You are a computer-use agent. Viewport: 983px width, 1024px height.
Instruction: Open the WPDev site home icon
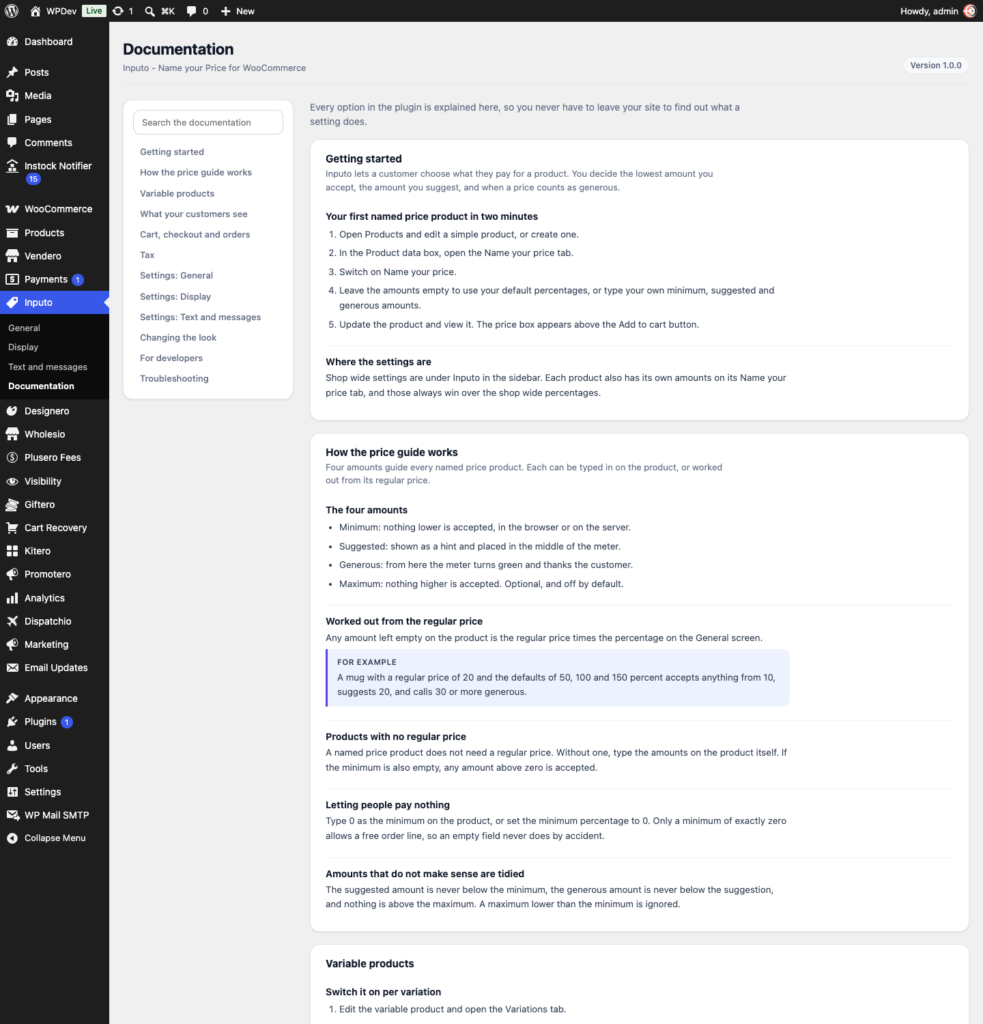coord(35,11)
